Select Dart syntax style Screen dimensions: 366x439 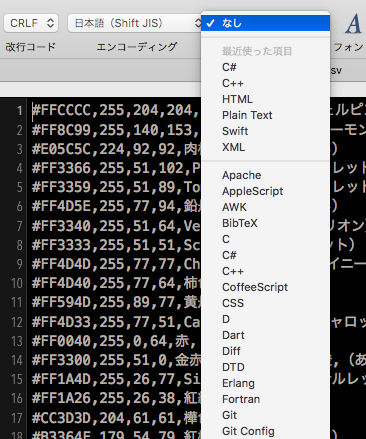coord(265,335)
